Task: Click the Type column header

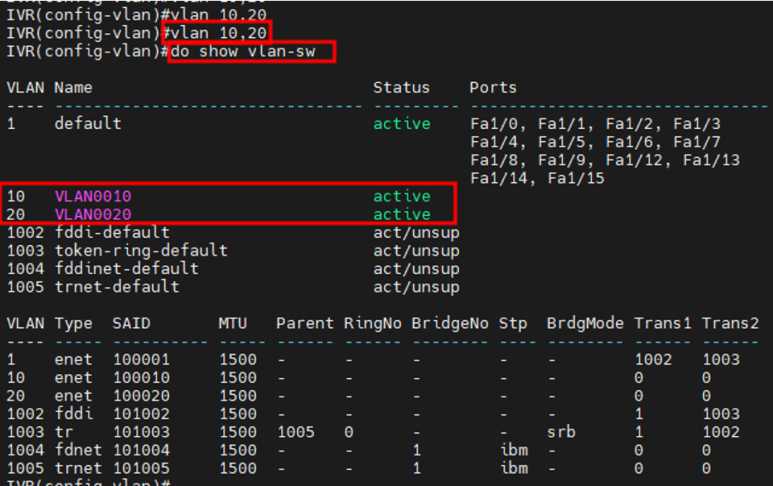Action: pos(73,323)
